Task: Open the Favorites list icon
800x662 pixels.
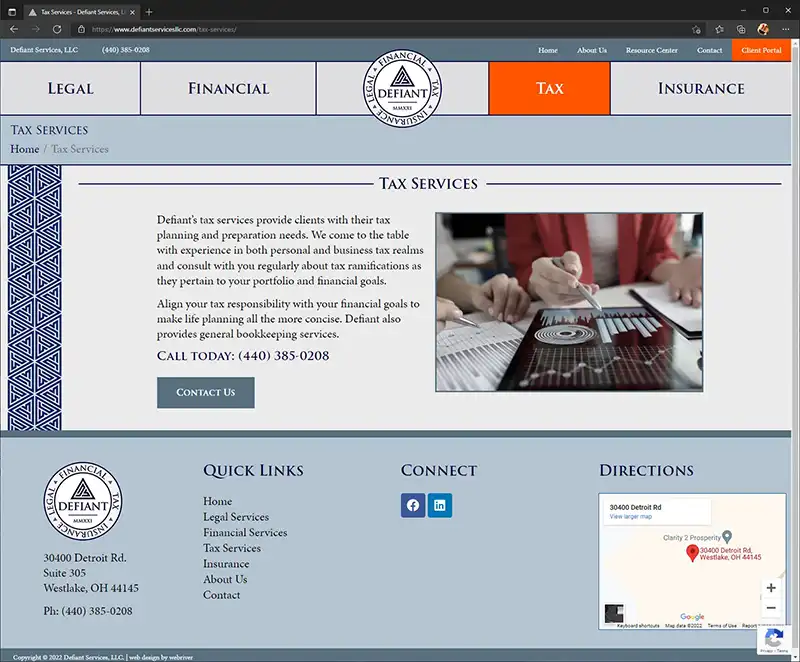Action: [x=719, y=30]
